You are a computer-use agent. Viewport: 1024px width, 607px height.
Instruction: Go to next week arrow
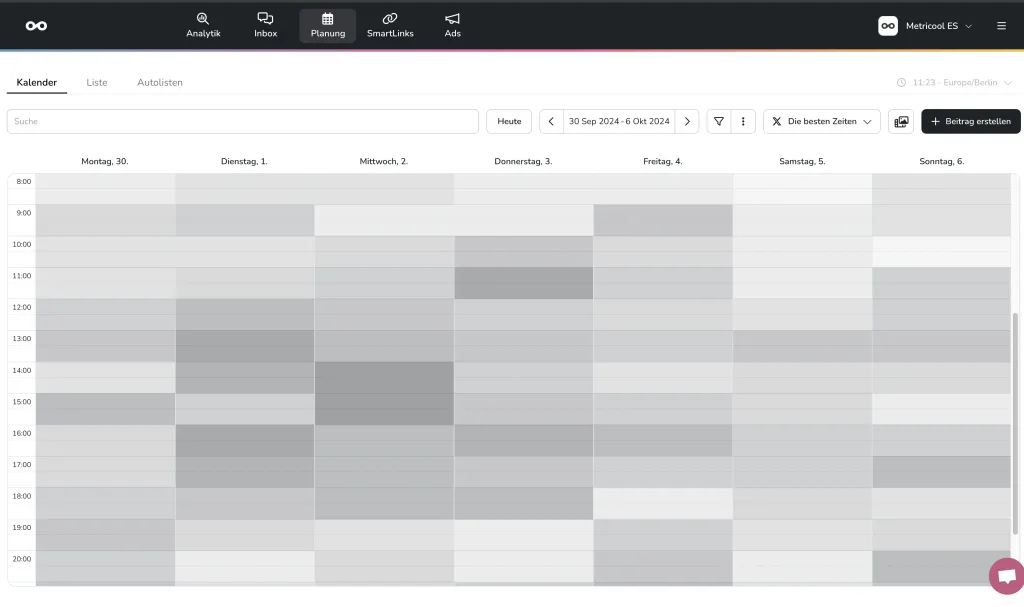687,122
